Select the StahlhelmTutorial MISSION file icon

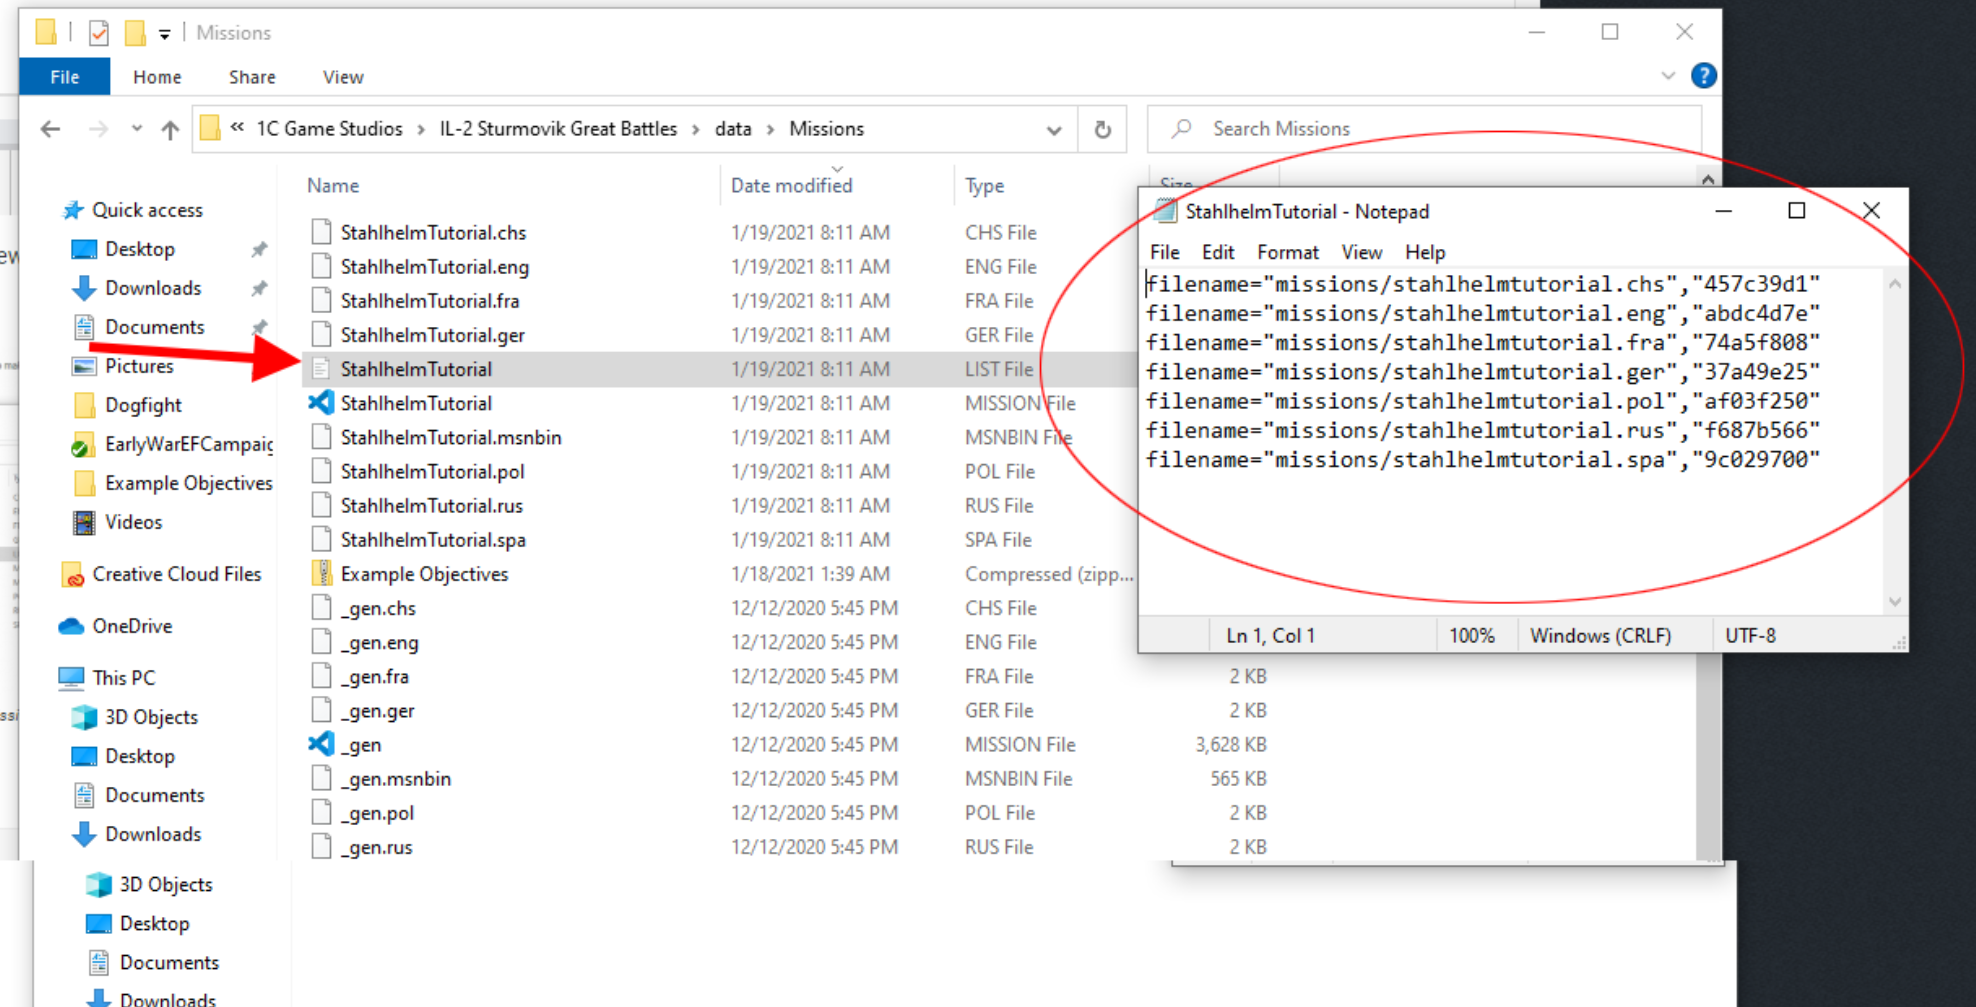(321, 403)
